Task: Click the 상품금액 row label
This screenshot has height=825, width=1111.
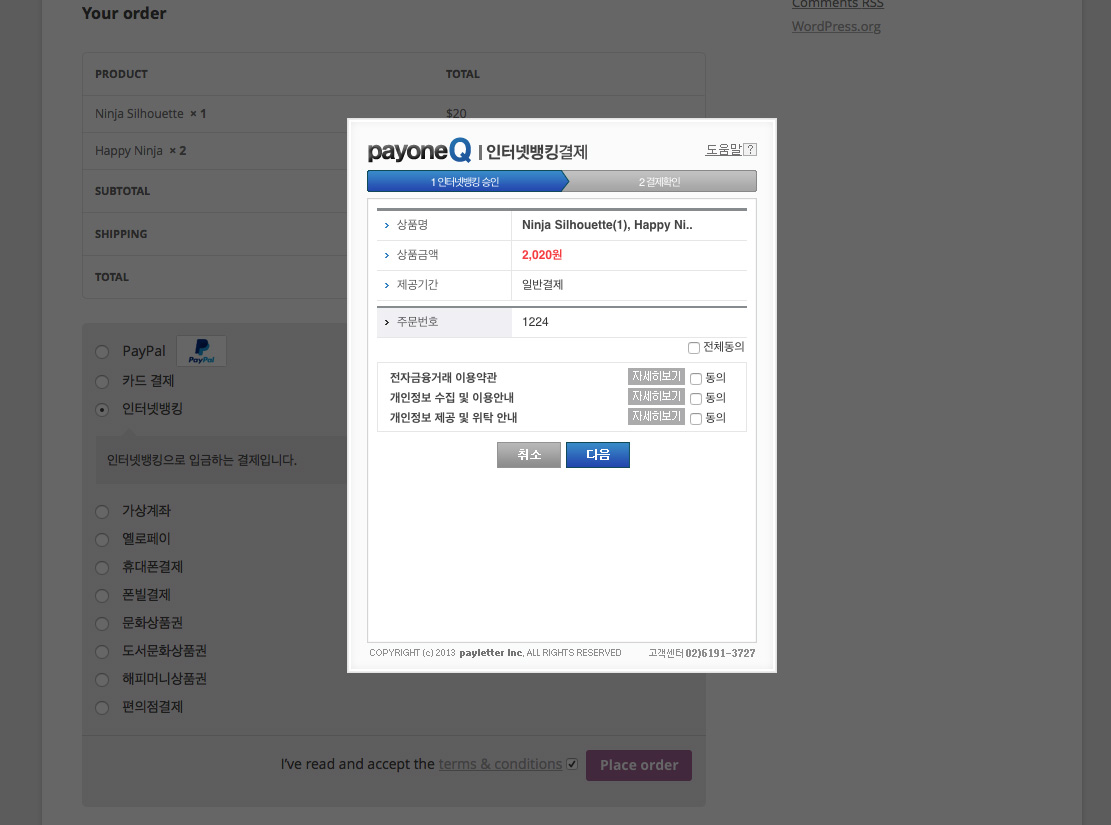Action: tap(417, 255)
